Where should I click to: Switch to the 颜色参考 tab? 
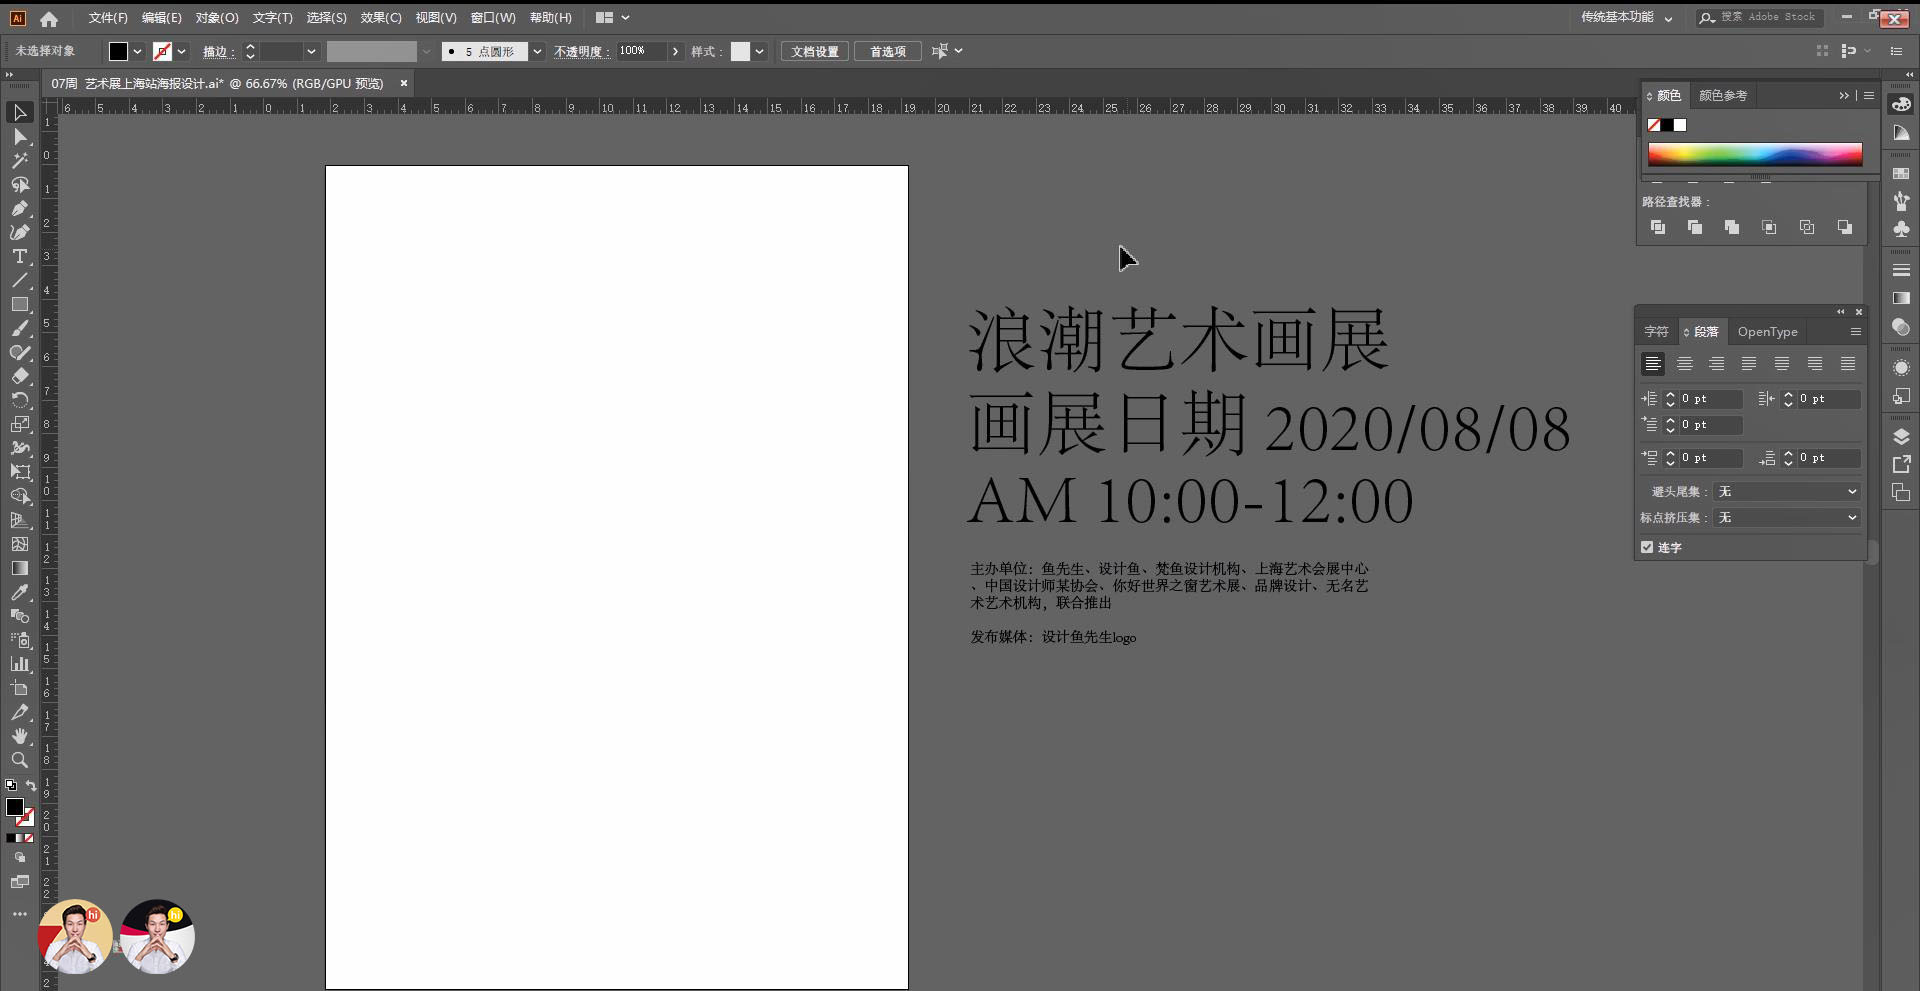[x=1723, y=96]
